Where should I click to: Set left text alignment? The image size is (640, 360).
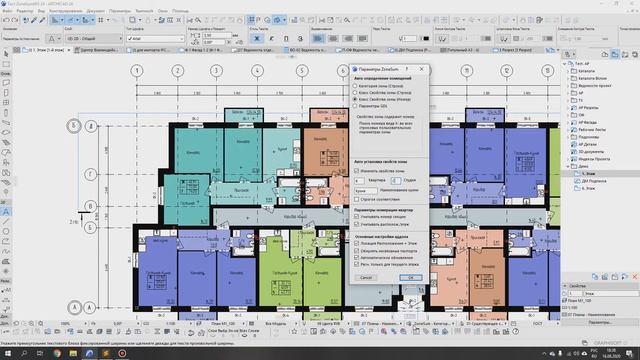click(318, 38)
